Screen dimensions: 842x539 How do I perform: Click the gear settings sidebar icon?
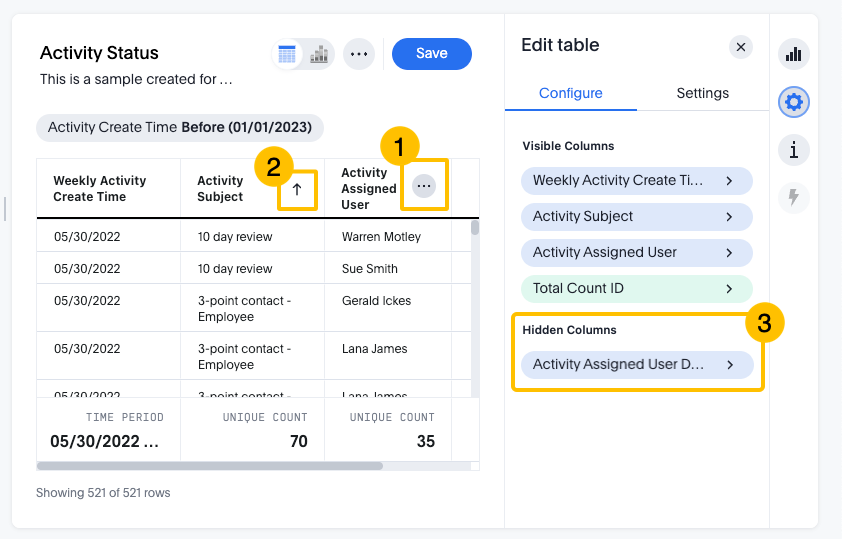pyautogui.click(x=794, y=102)
